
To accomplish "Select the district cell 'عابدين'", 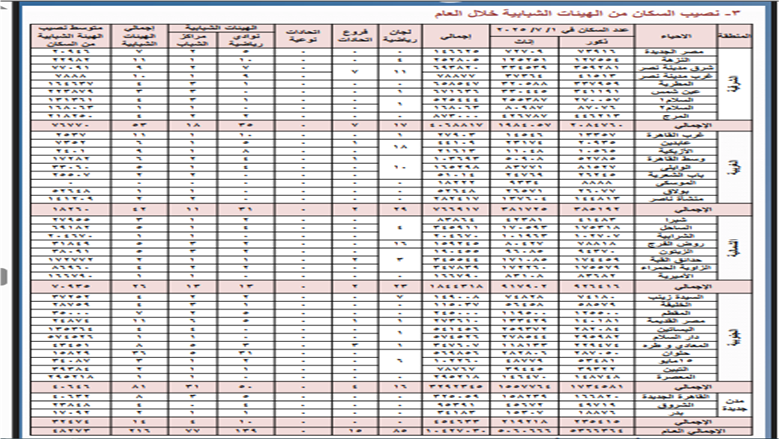I will pos(675,143).
